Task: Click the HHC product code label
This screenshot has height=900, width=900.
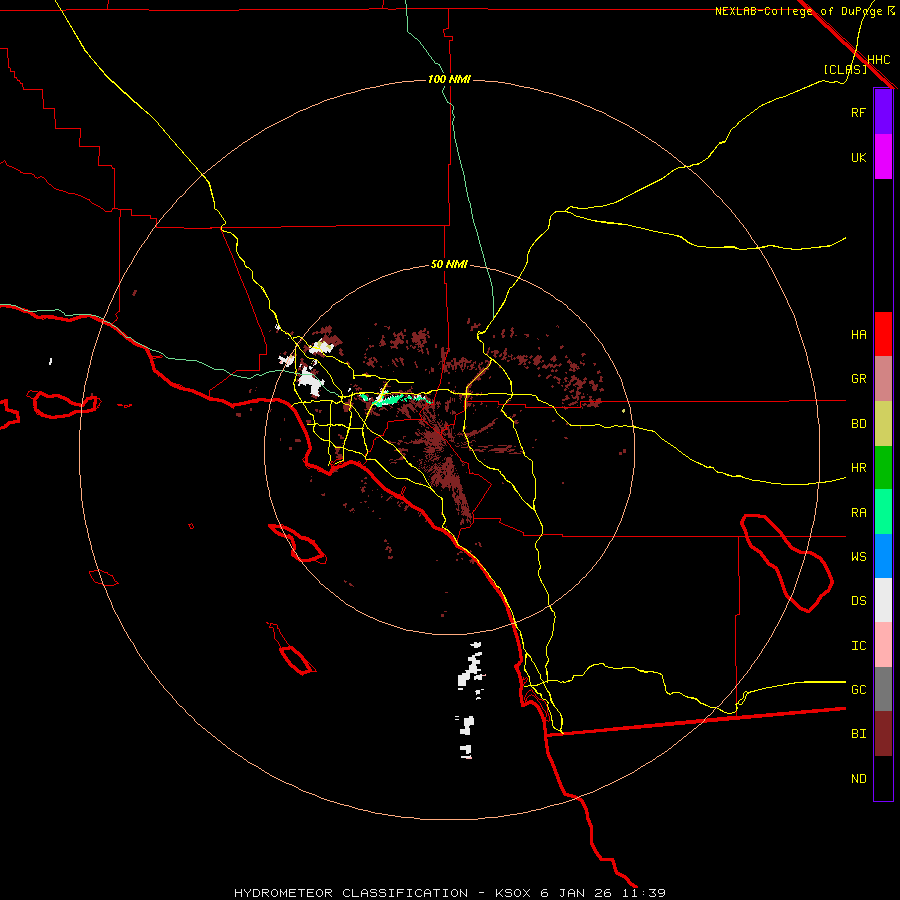Action: tap(878, 60)
